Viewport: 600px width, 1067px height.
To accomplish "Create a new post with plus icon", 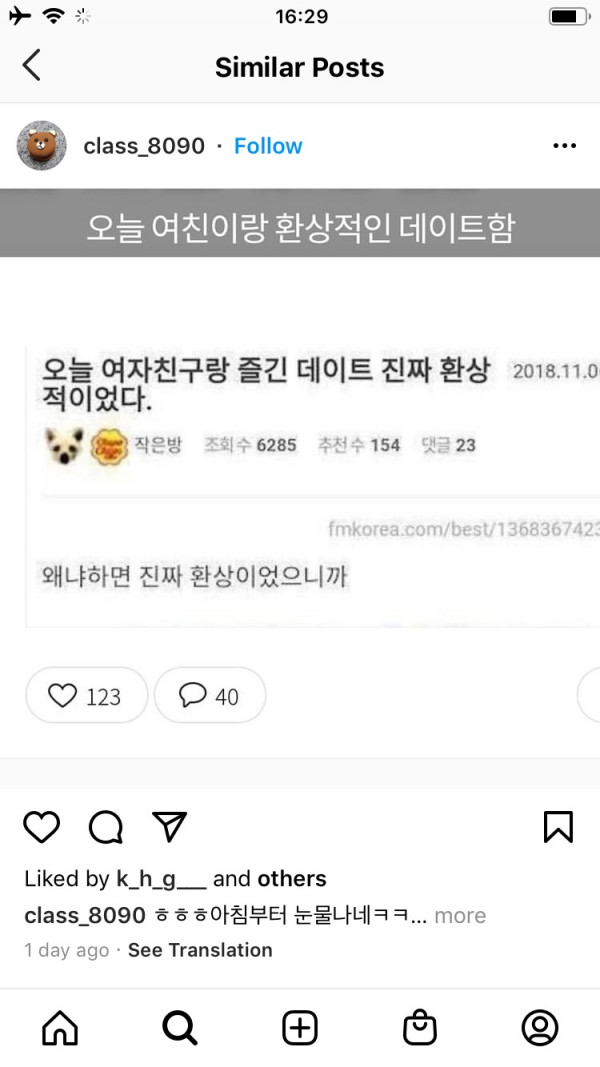I will (300, 1028).
